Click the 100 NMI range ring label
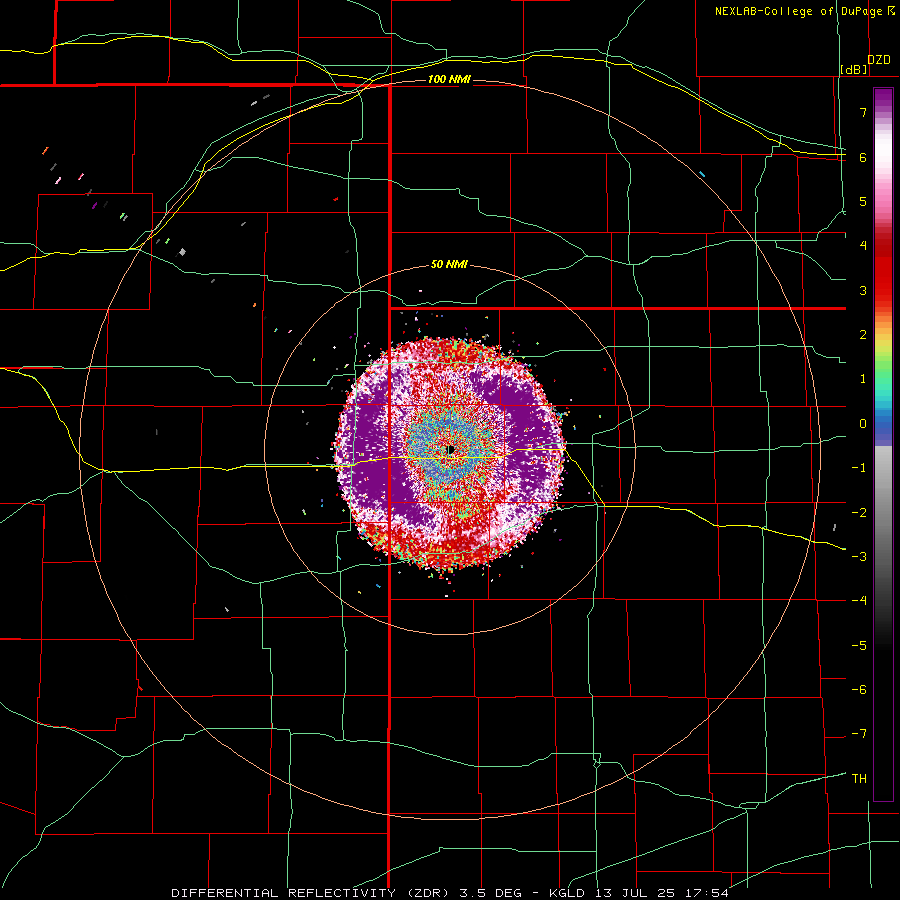Viewport: 900px width, 900px height. pos(449,79)
